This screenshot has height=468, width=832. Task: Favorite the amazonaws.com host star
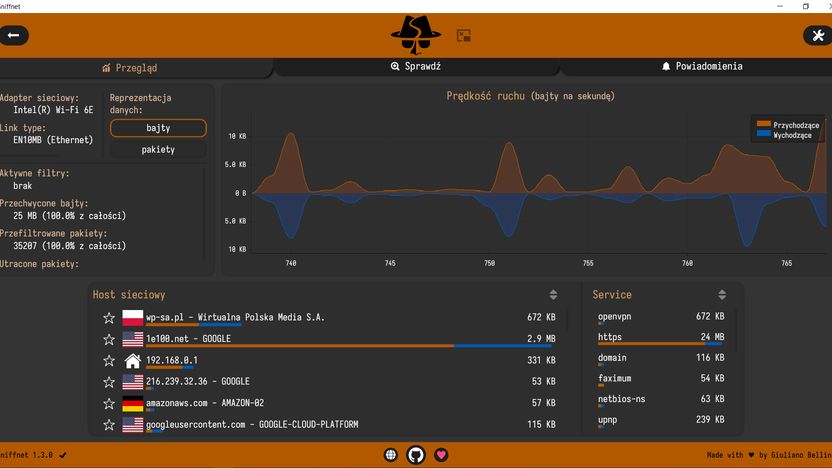click(x=109, y=404)
